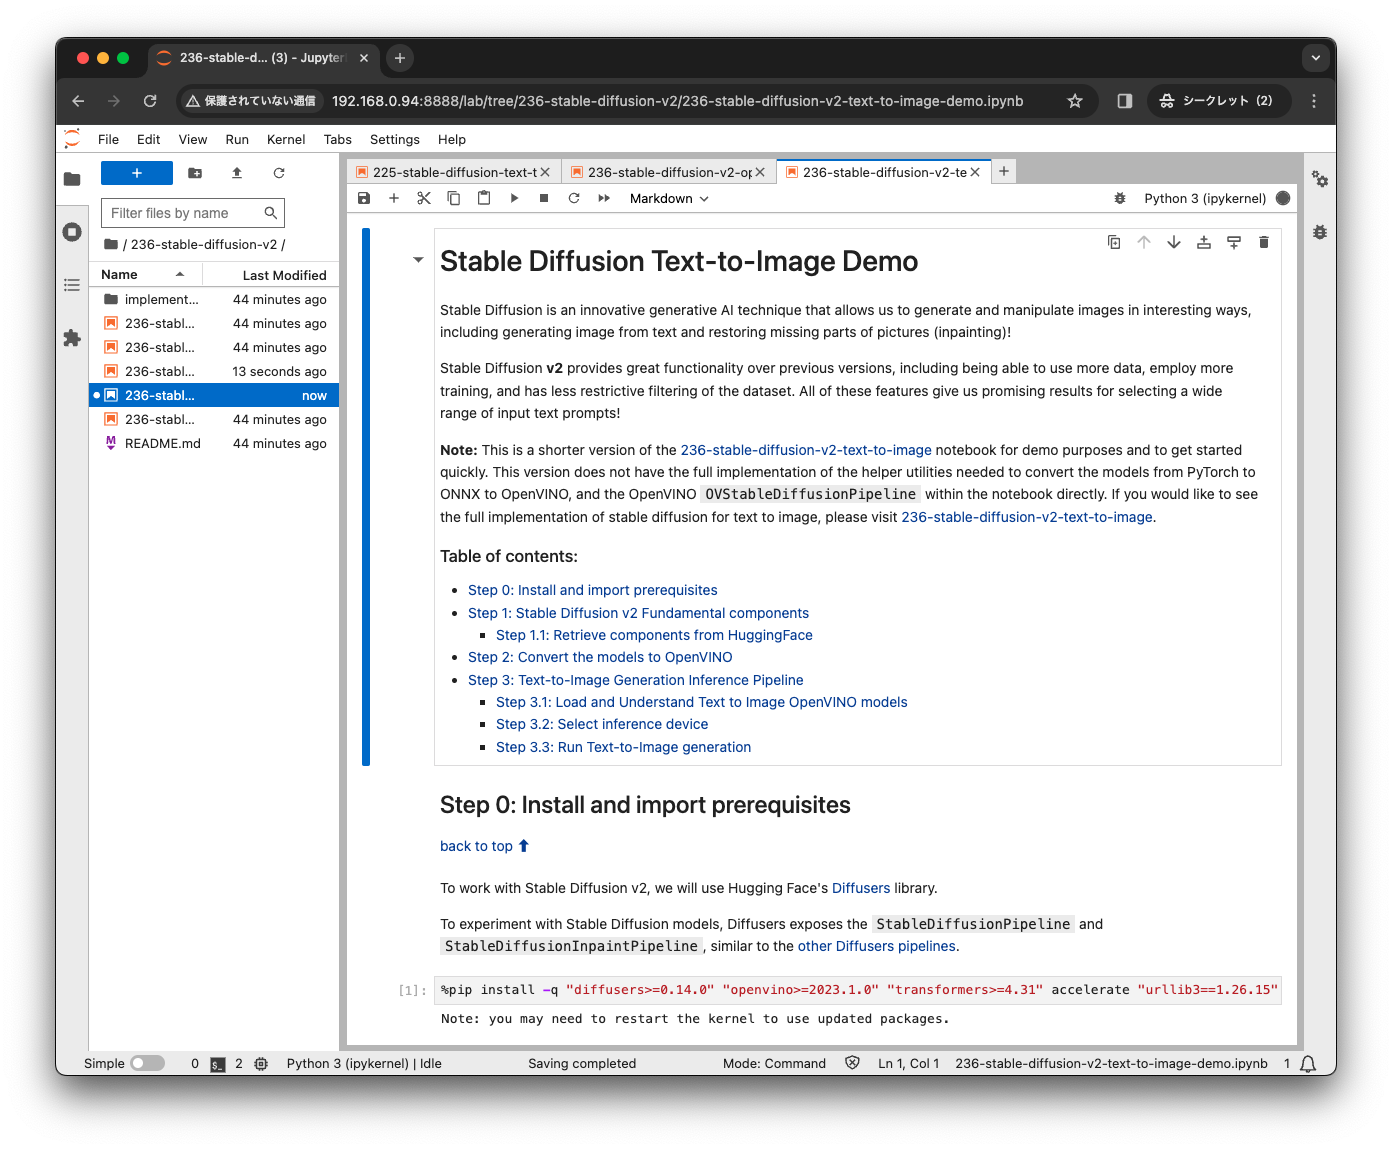This screenshot has height=1149, width=1392.
Task: Open the Markdown cell type dropdown
Action: (x=669, y=198)
